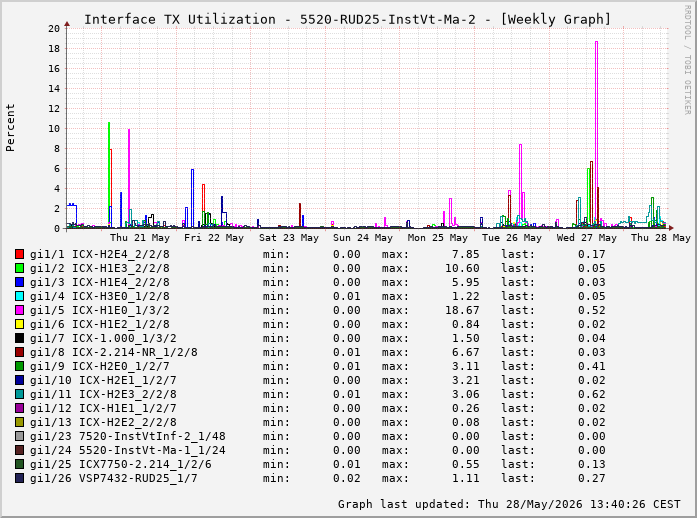Click the magenta gi1/5 legend swatch
Viewport: 697px width, 518px height.
coord(19,310)
